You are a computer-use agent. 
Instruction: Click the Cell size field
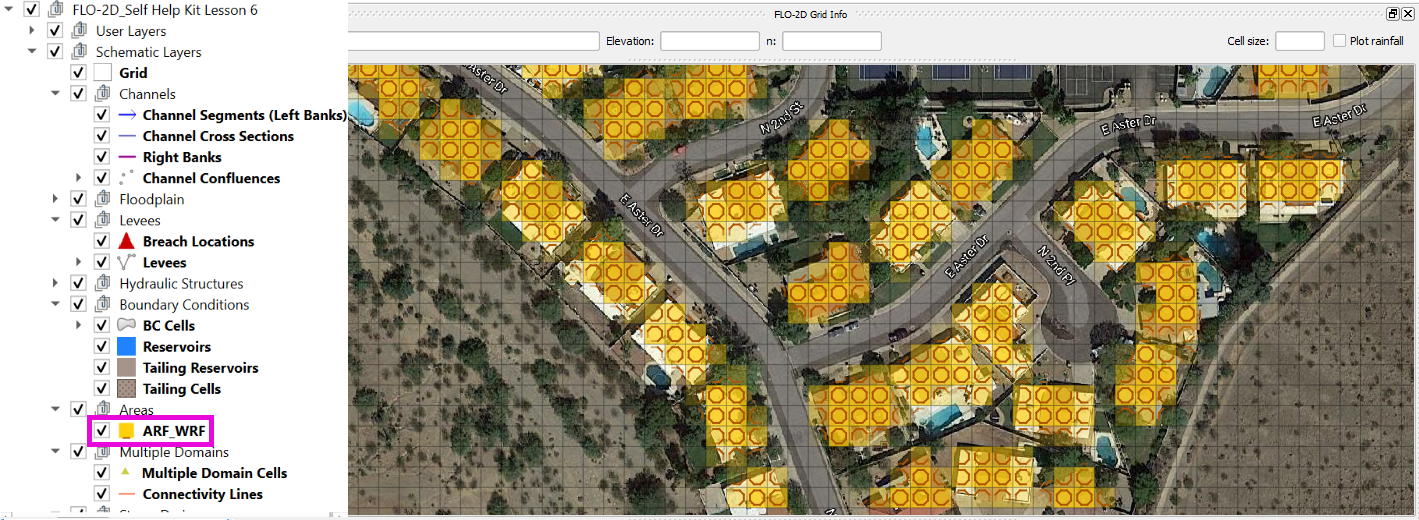click(1299, 41)
